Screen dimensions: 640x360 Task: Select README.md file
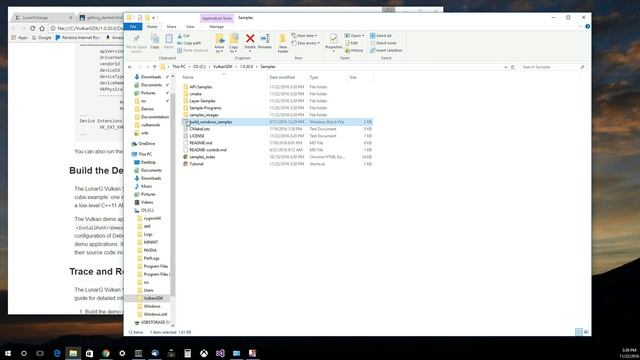tap(200, 143)
